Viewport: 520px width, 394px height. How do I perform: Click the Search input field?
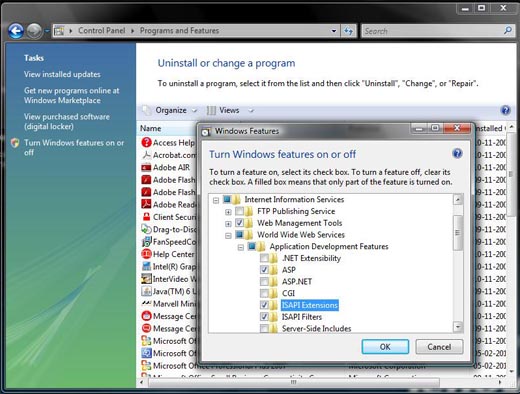433,31
